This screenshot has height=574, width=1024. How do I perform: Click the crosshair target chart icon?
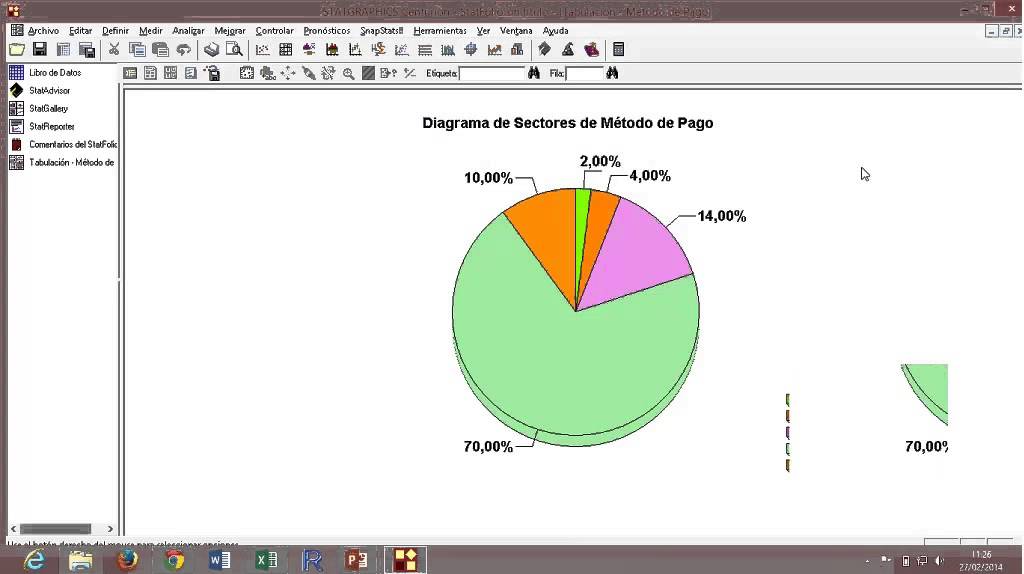[470, 50]
